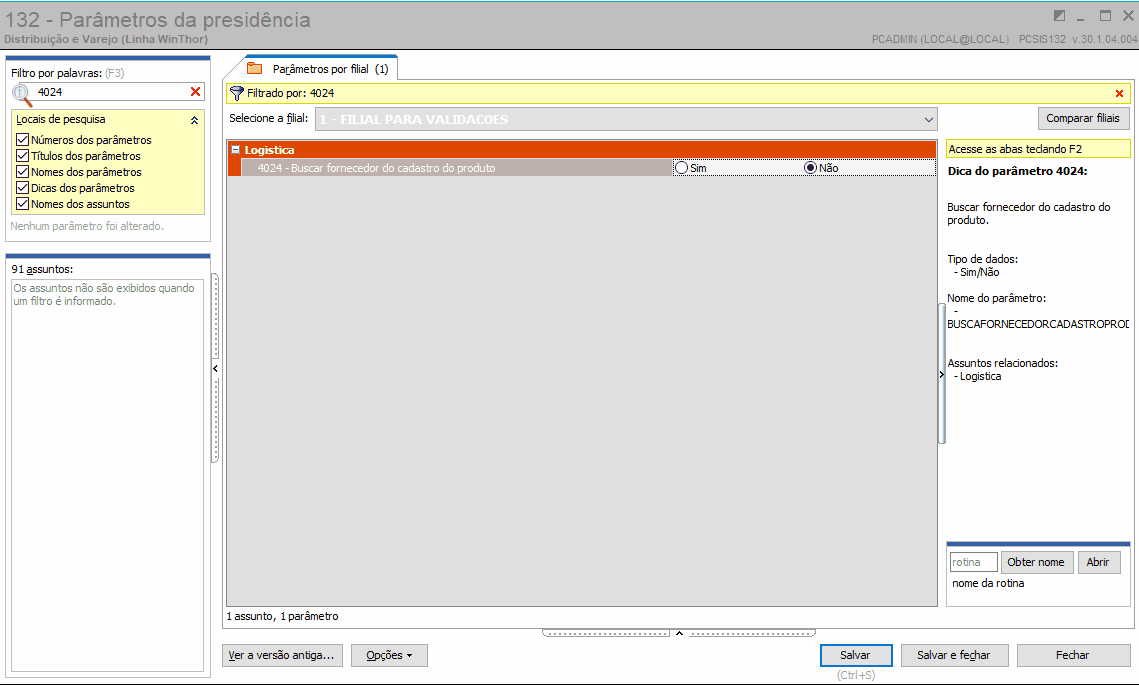Click the folder icon on Parâmetros tab
This screenshot has width=1139, height=685.
pos(254,68)
